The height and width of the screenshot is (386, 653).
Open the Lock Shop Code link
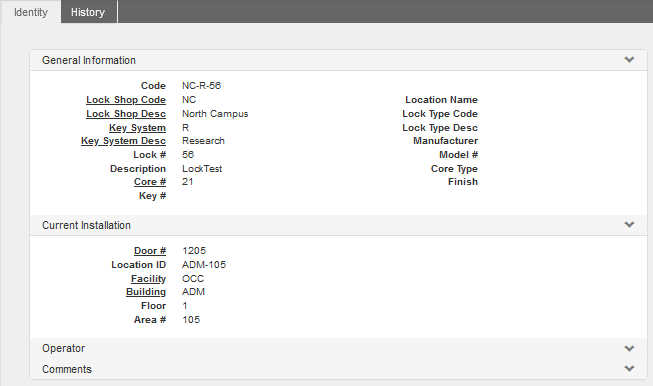click(x=126, y=100)
